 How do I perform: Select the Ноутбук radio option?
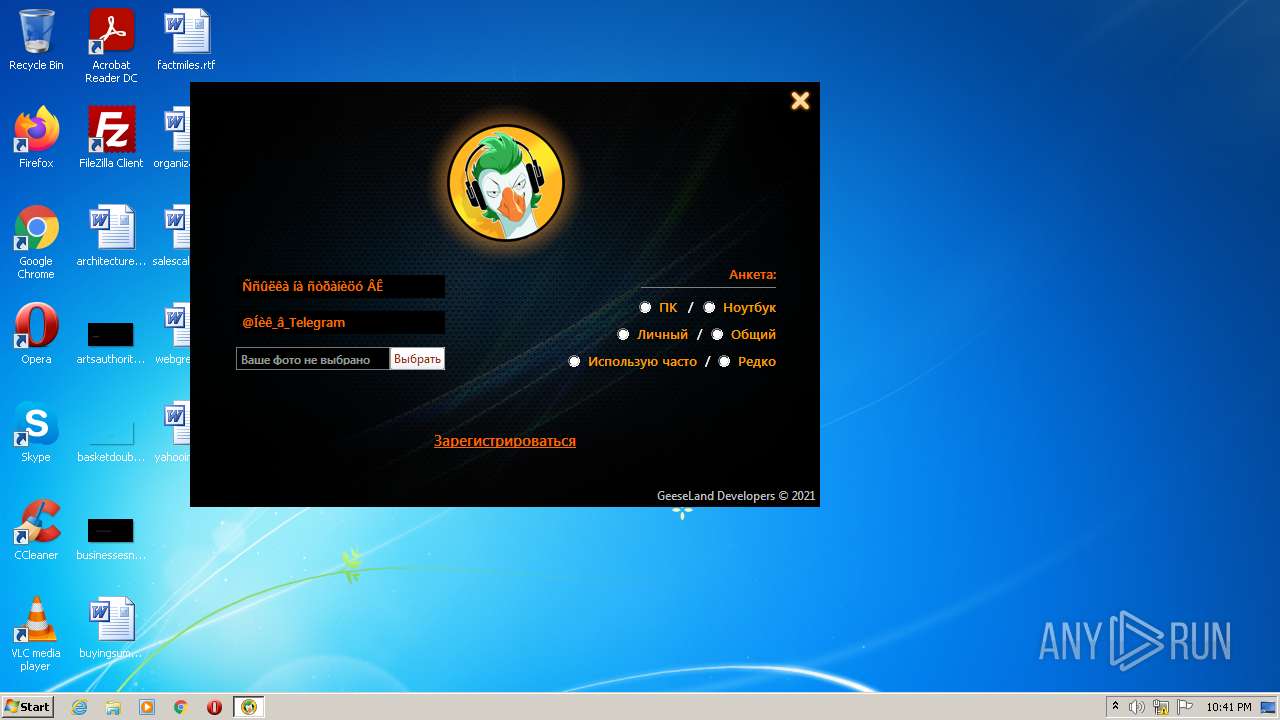click(x=709, y=308)
